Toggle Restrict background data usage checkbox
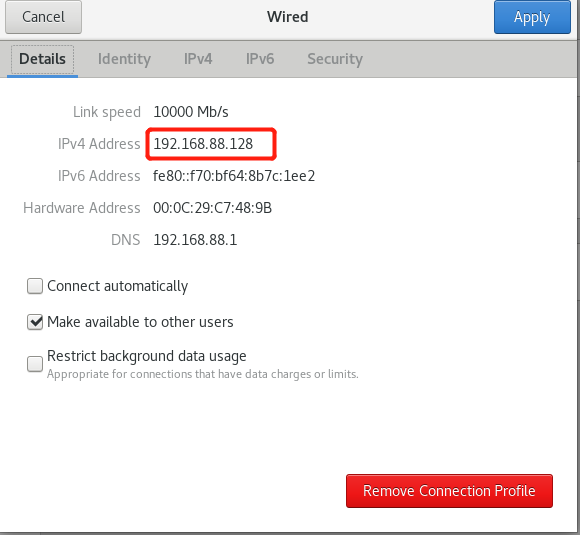Viewport: 580px width, 535px height. coord(35,364)
